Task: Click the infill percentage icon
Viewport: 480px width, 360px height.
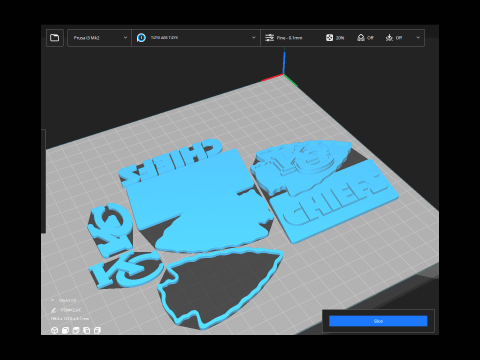Action: coord(329,38)
